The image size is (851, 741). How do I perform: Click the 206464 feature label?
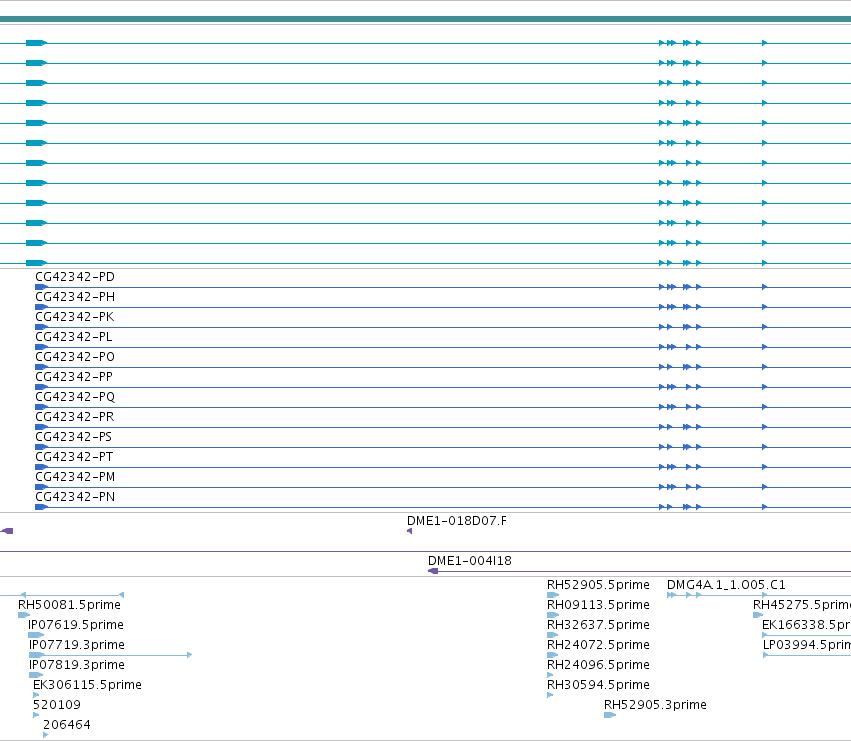67,725
